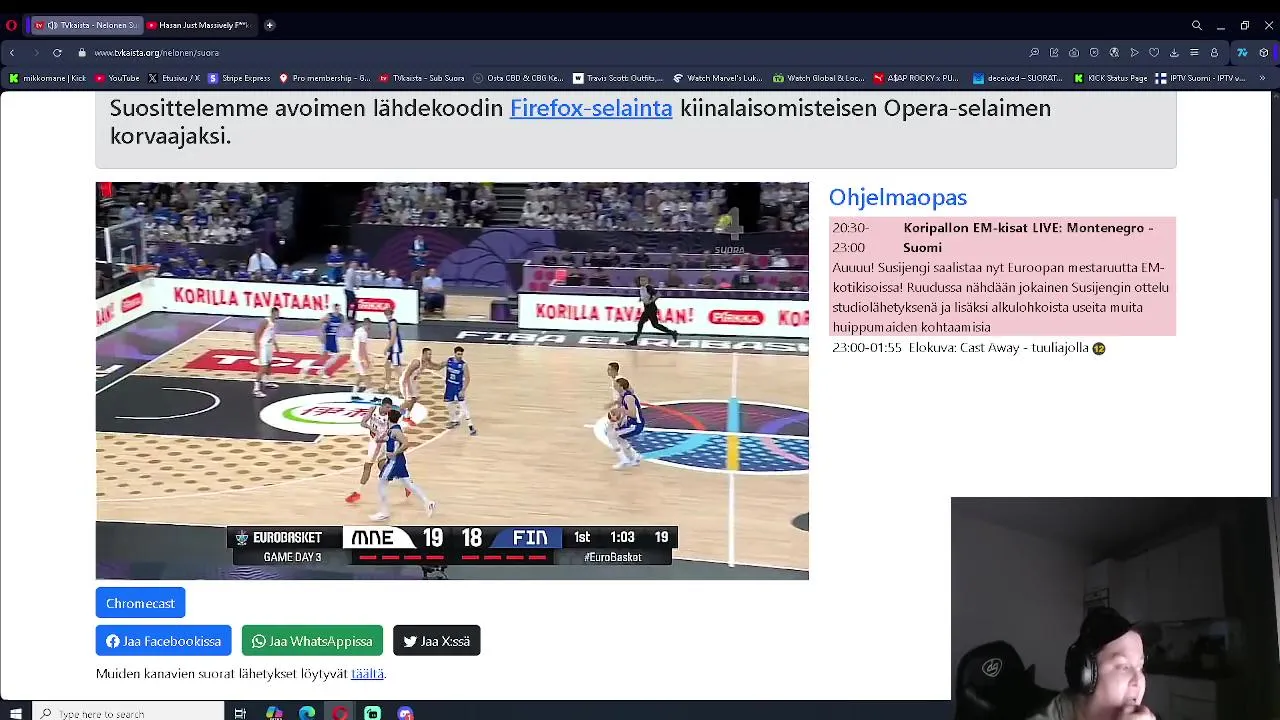Open the mikkomane | Kick bookmark
The image size is (1280, 720).
(48, 78)
